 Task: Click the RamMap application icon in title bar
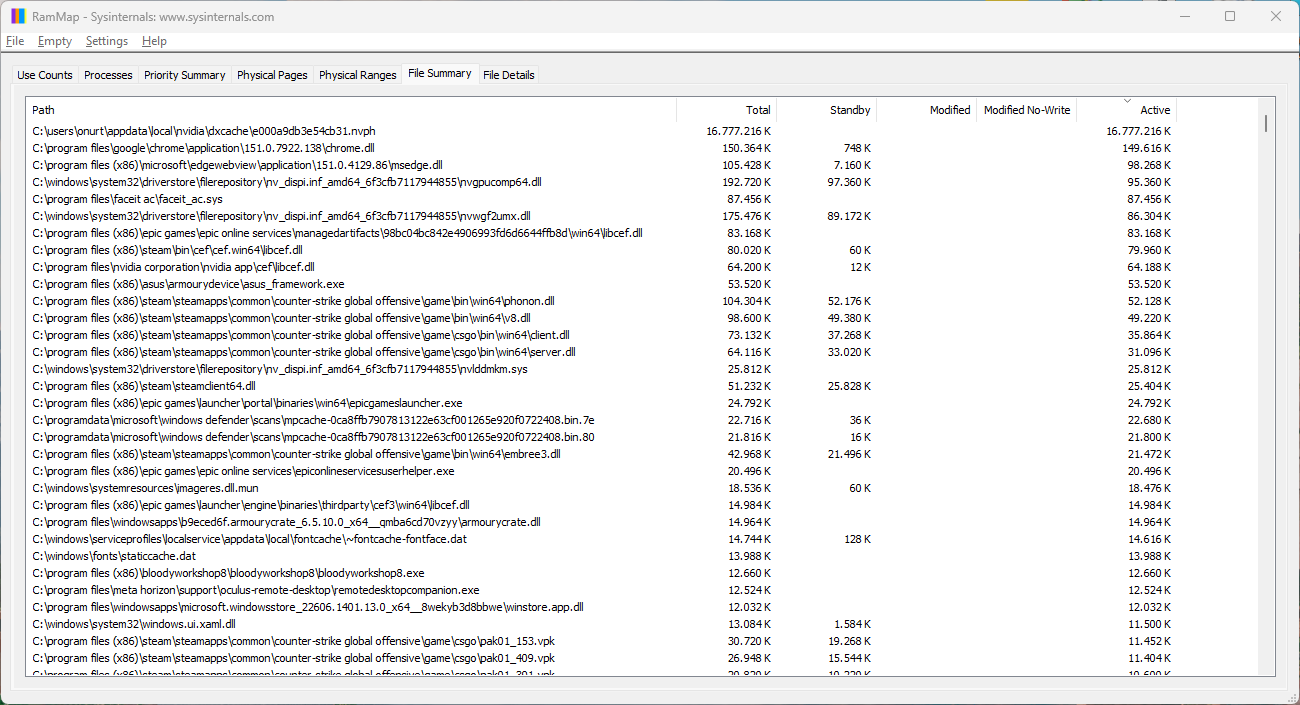point(18,16)
